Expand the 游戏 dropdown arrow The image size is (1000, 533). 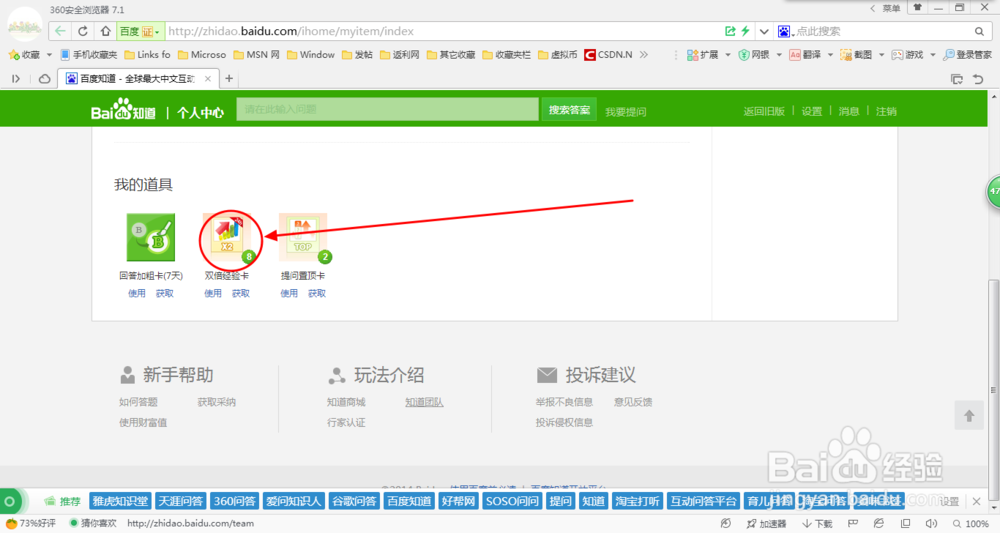pyautogui.click(x=932, y=55)
